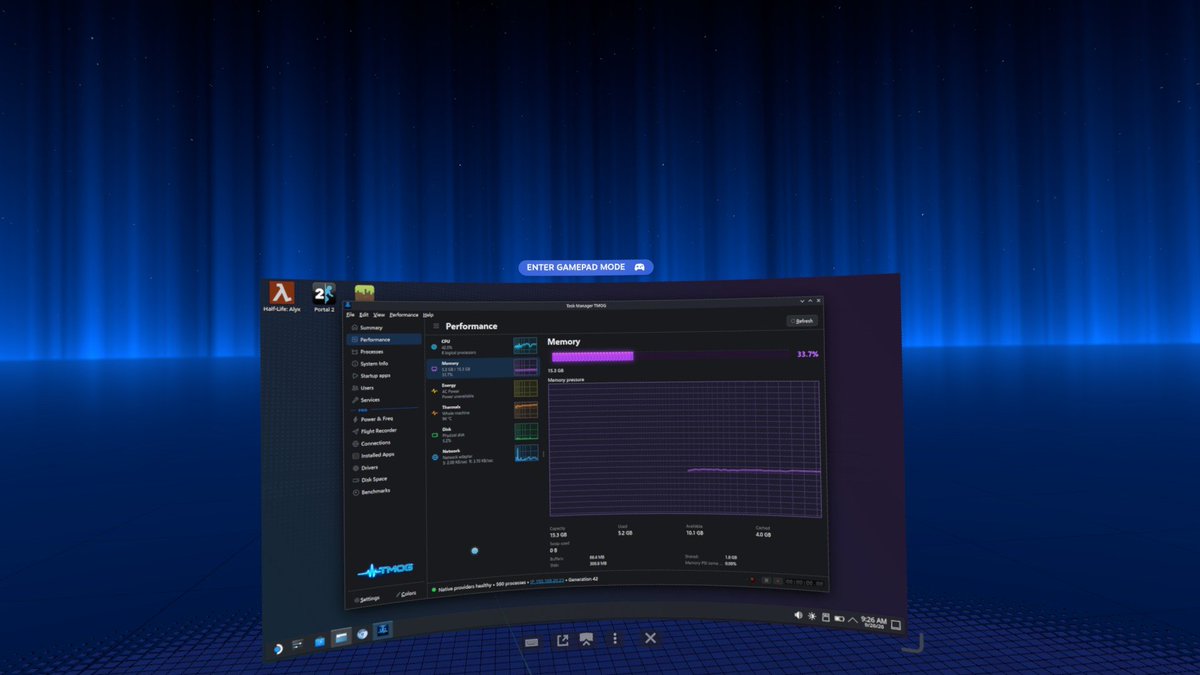Viewport: 1200px width, 675px height.
Task: Open the File menu in Task Manager
Action: click(350, 315)
